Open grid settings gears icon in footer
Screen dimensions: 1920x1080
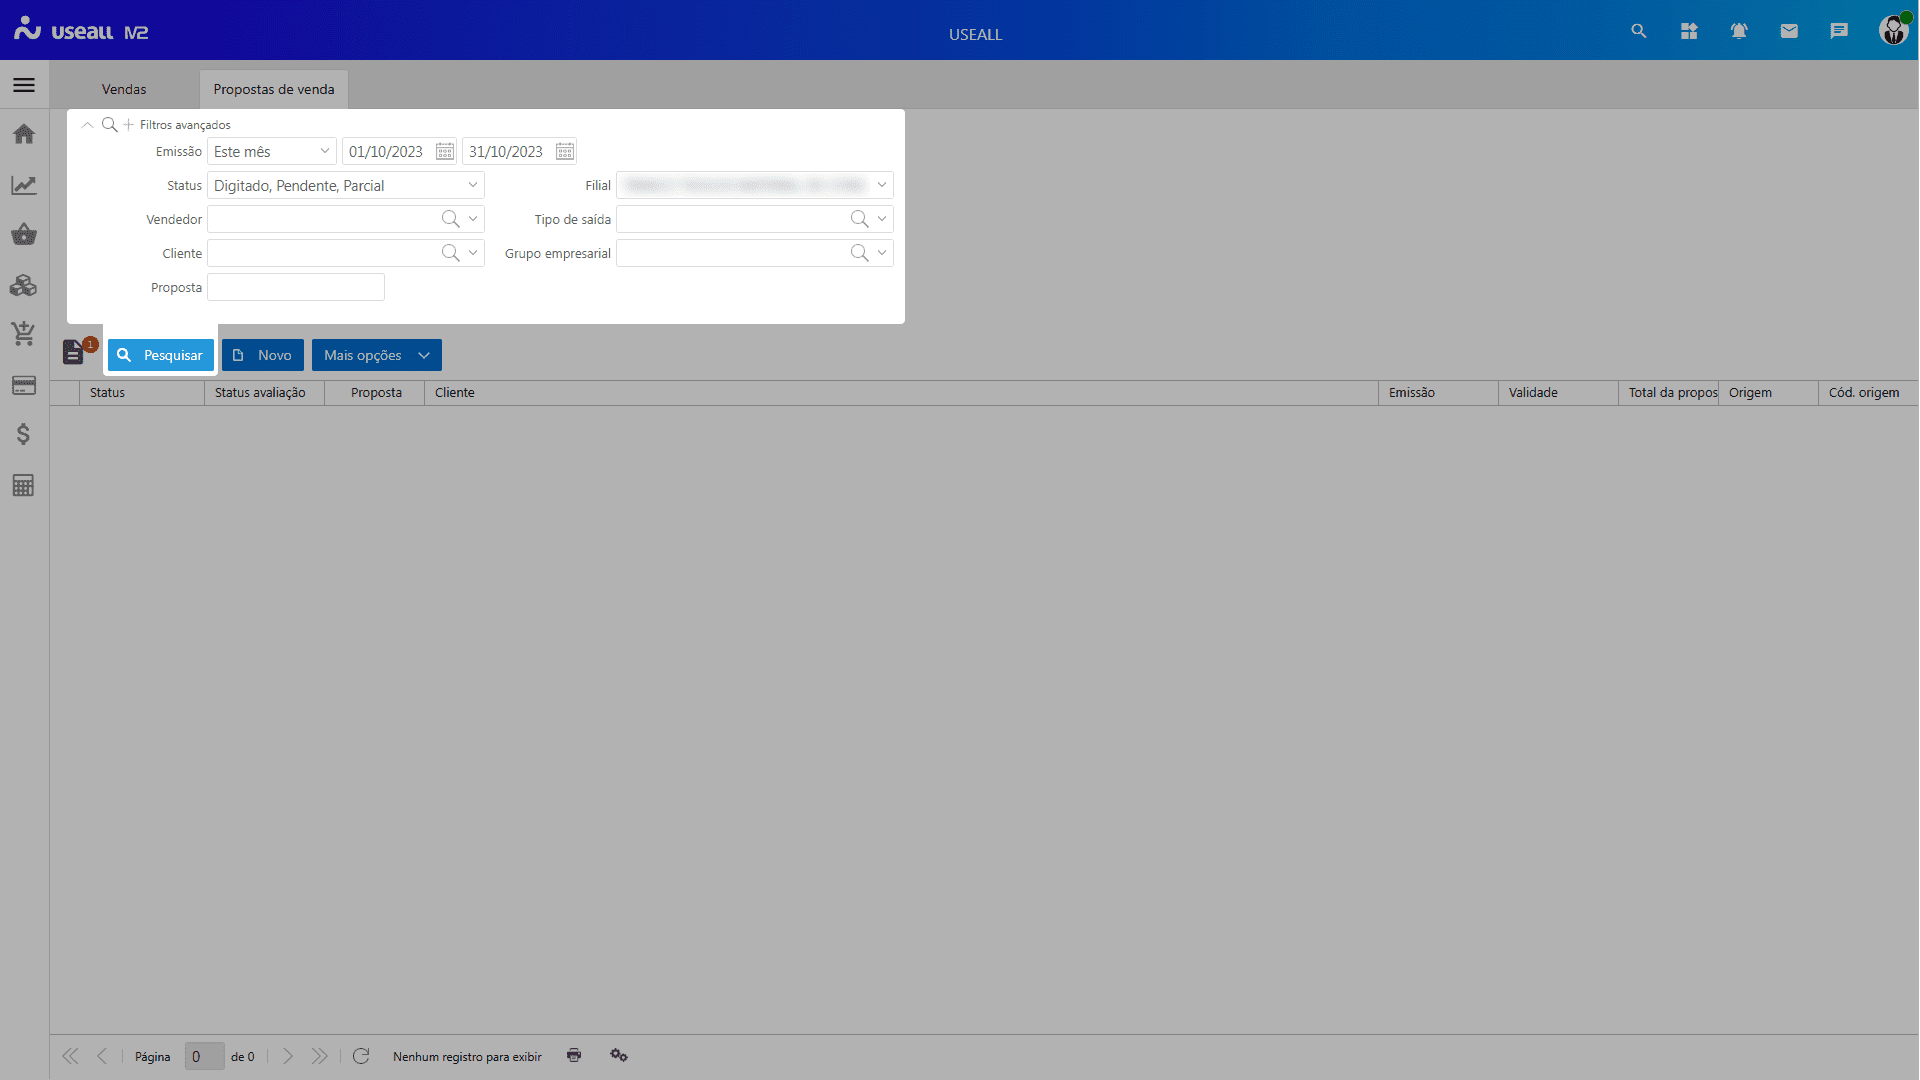(x=619, y=1055)
